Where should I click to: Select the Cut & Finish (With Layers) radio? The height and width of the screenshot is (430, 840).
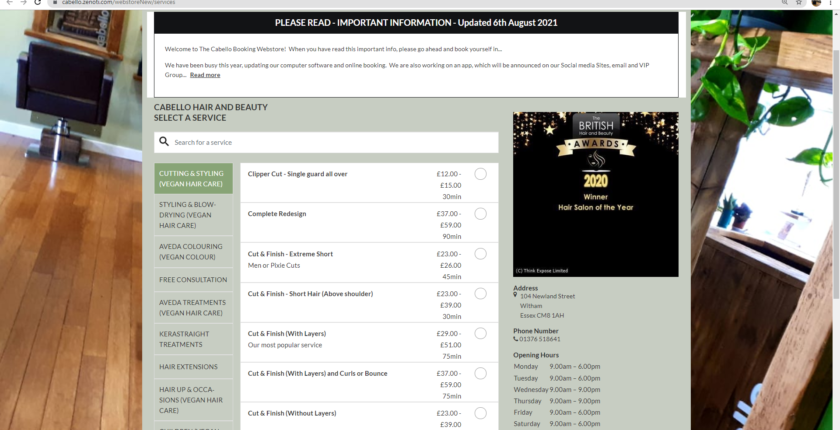click(481, 334)
